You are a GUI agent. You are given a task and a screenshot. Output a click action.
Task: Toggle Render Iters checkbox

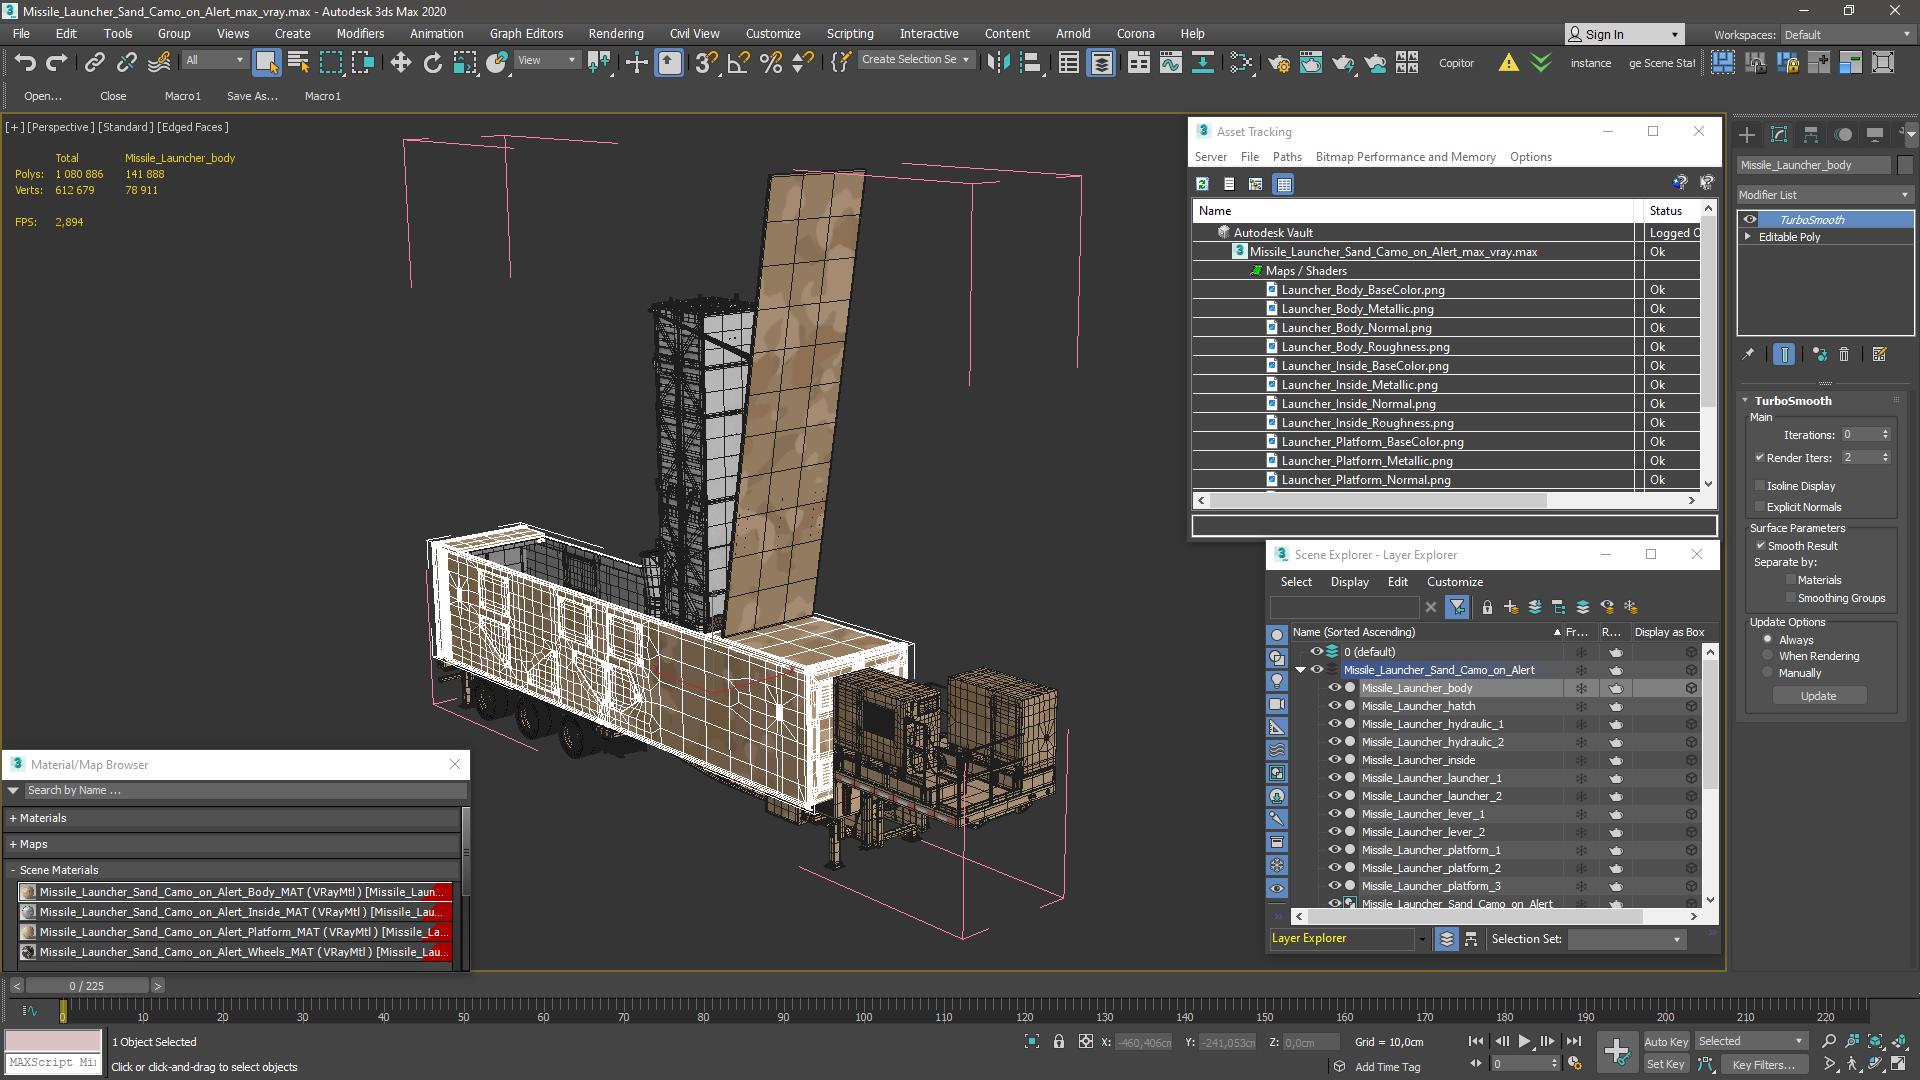pos(1760,458)
